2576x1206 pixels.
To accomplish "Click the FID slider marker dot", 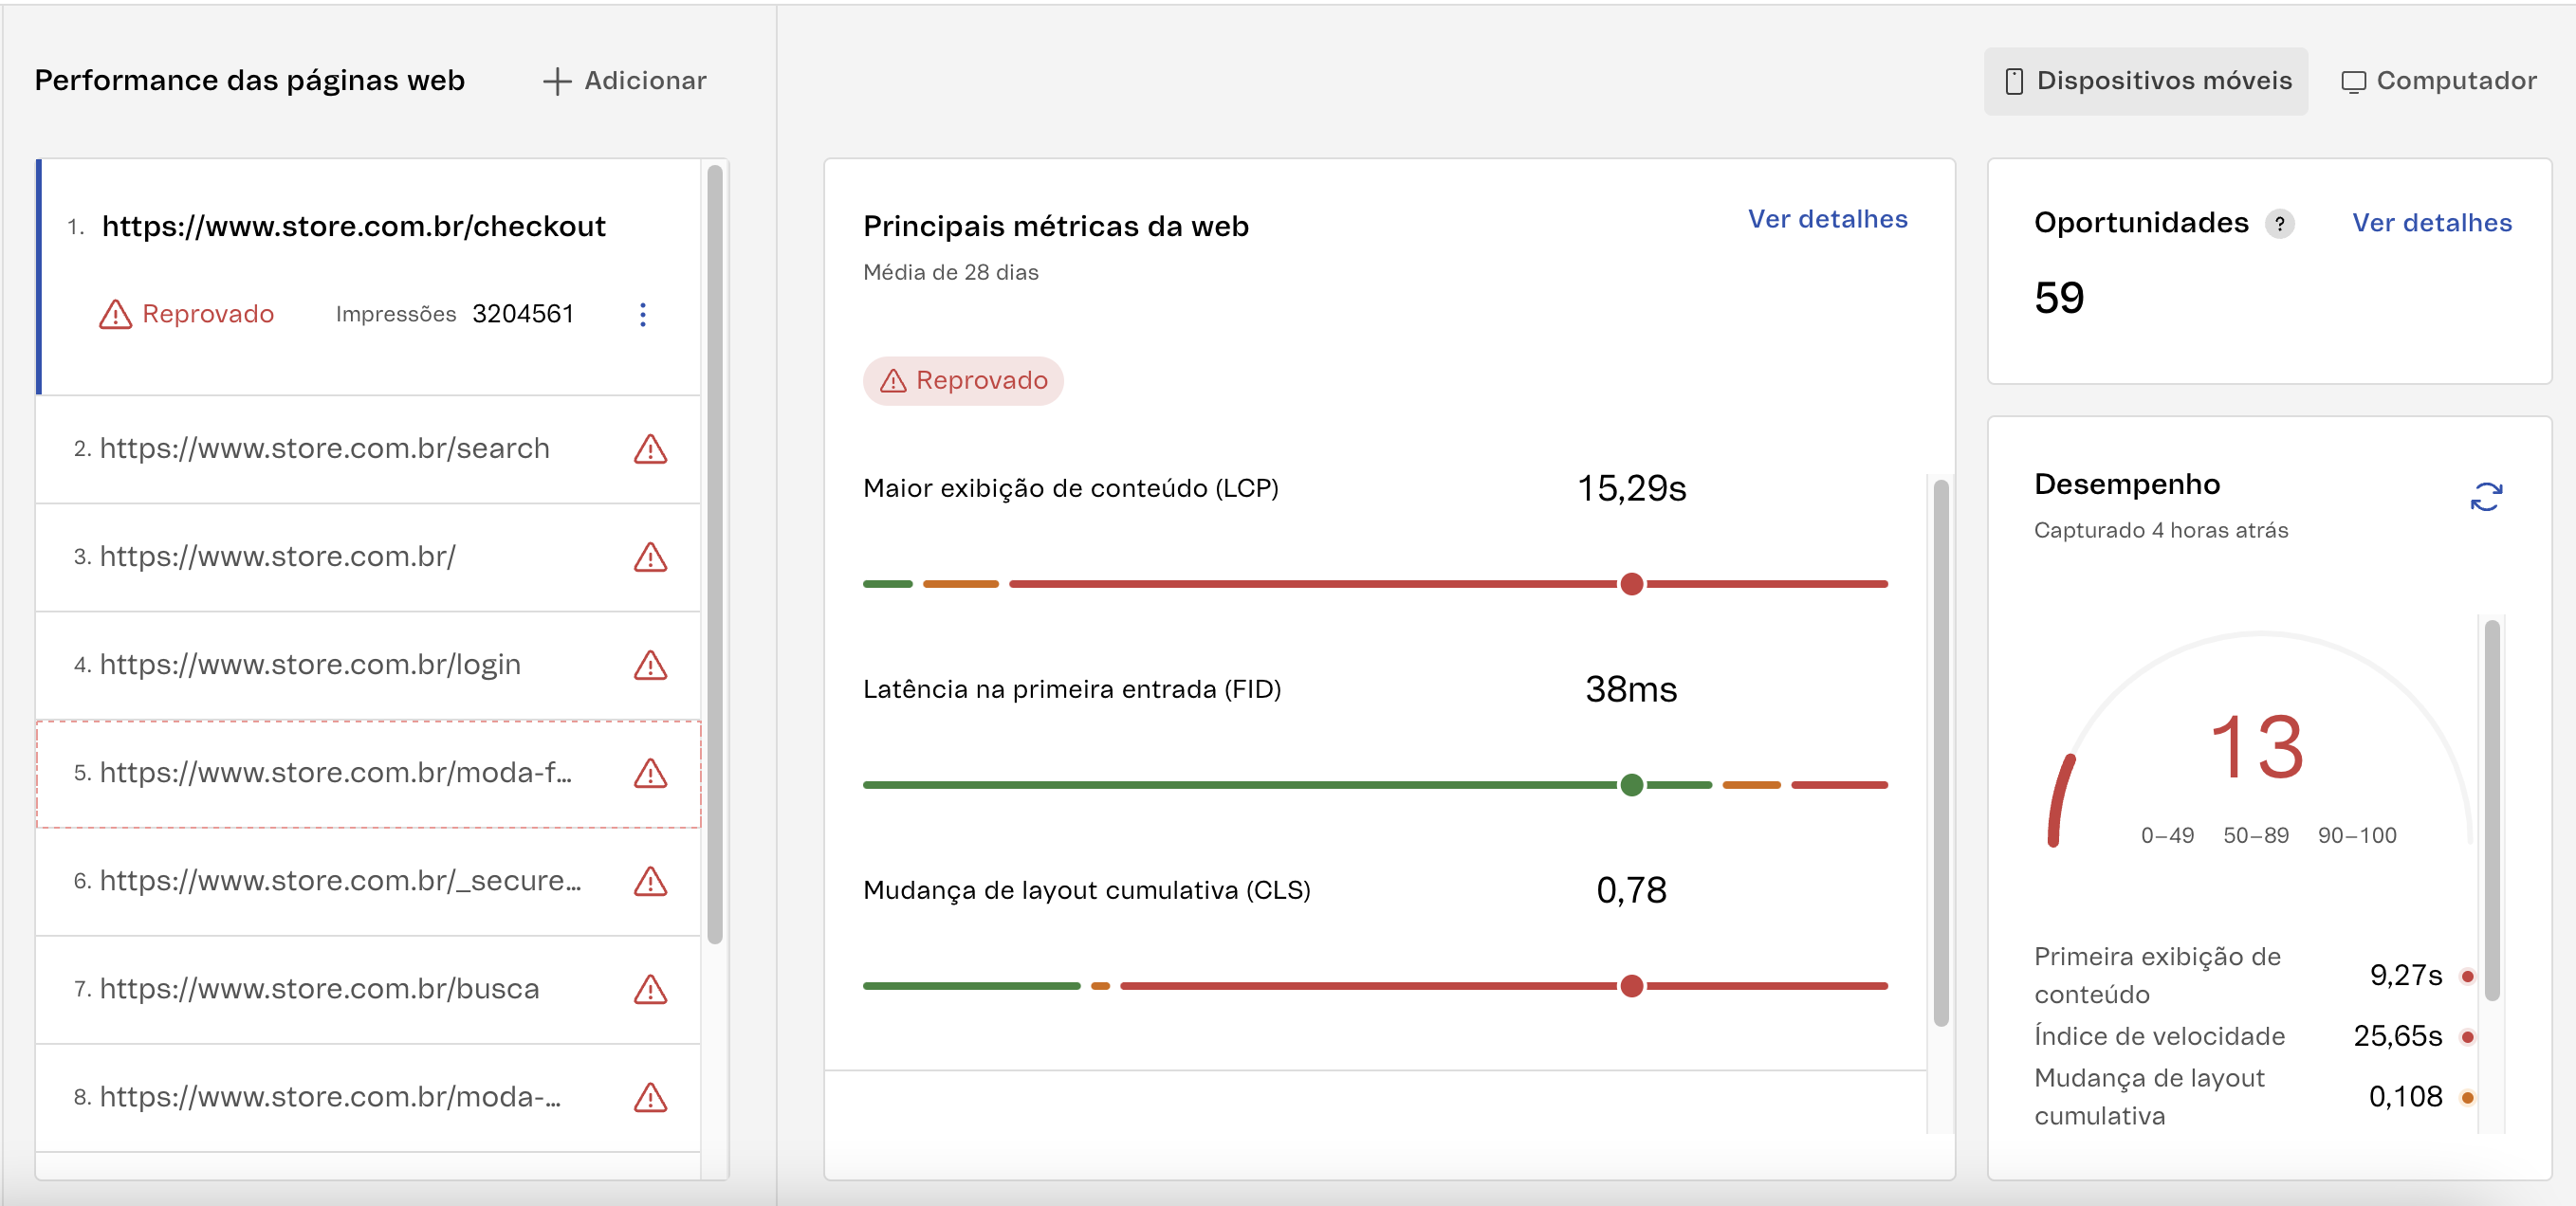I will (1631, 785).
